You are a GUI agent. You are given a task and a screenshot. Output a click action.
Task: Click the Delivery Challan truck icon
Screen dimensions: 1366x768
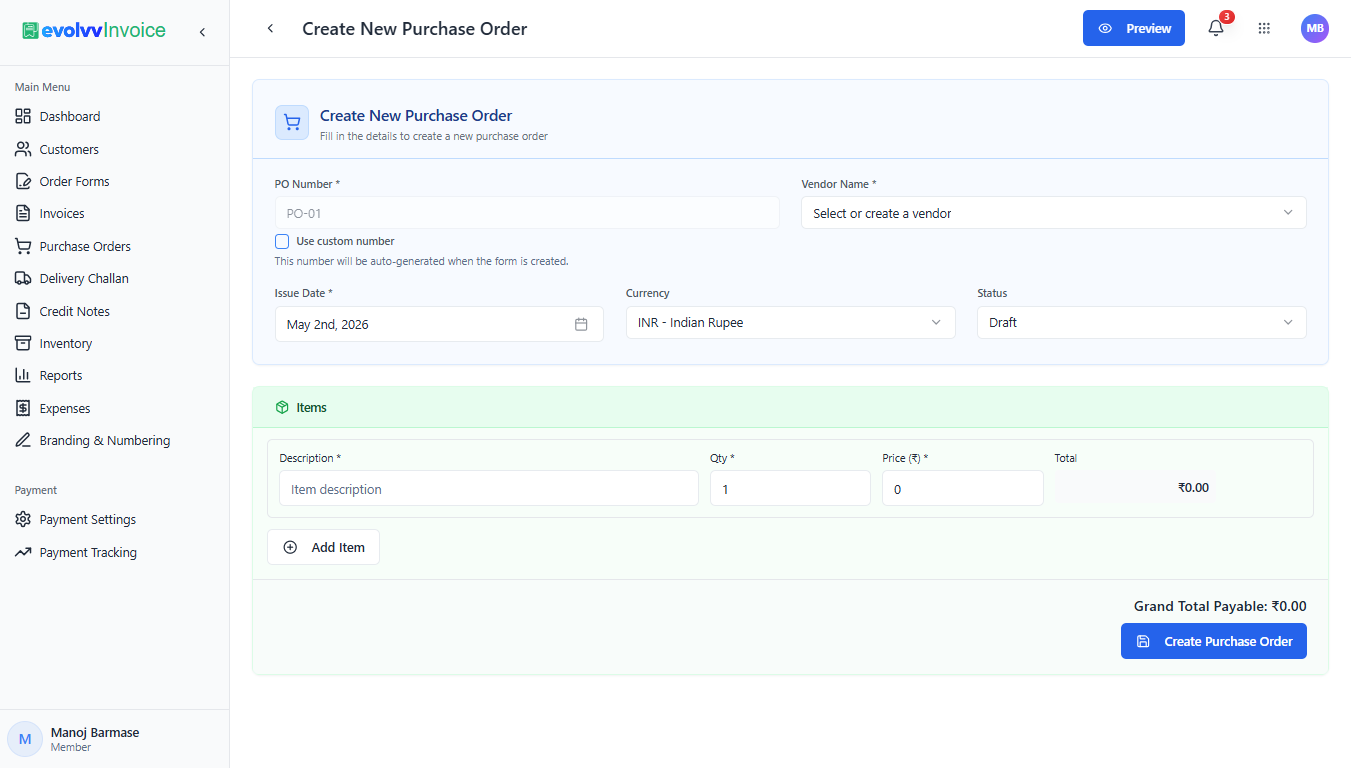[23, 278]
